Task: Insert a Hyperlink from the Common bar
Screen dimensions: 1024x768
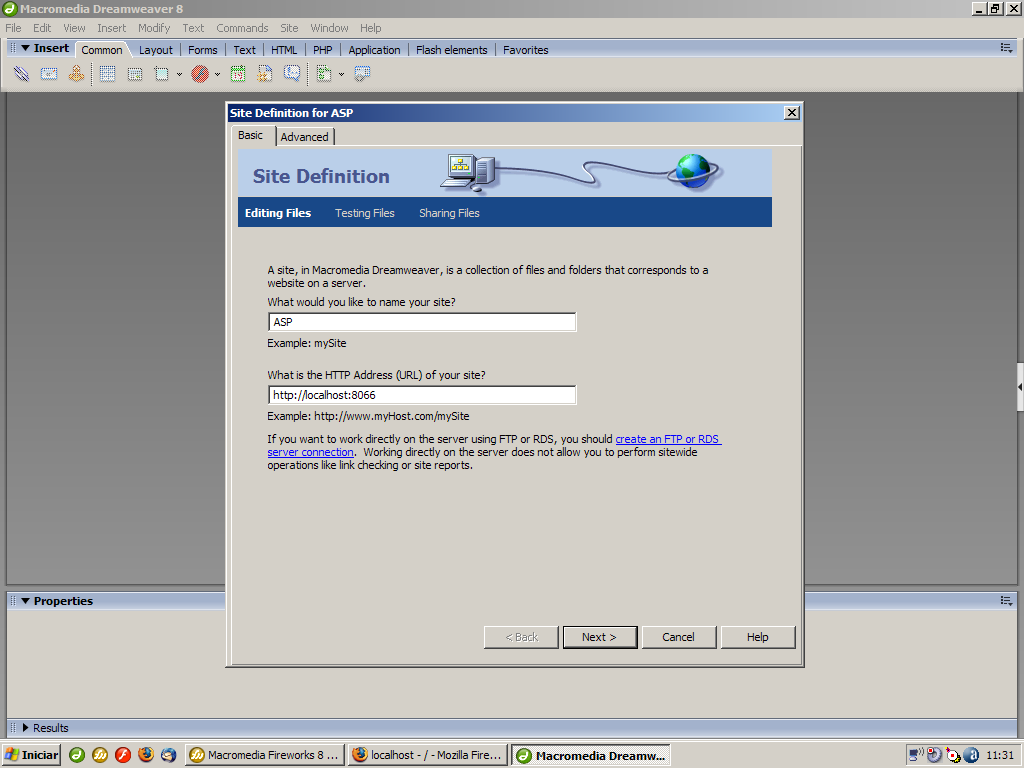Action: (22, 74)
